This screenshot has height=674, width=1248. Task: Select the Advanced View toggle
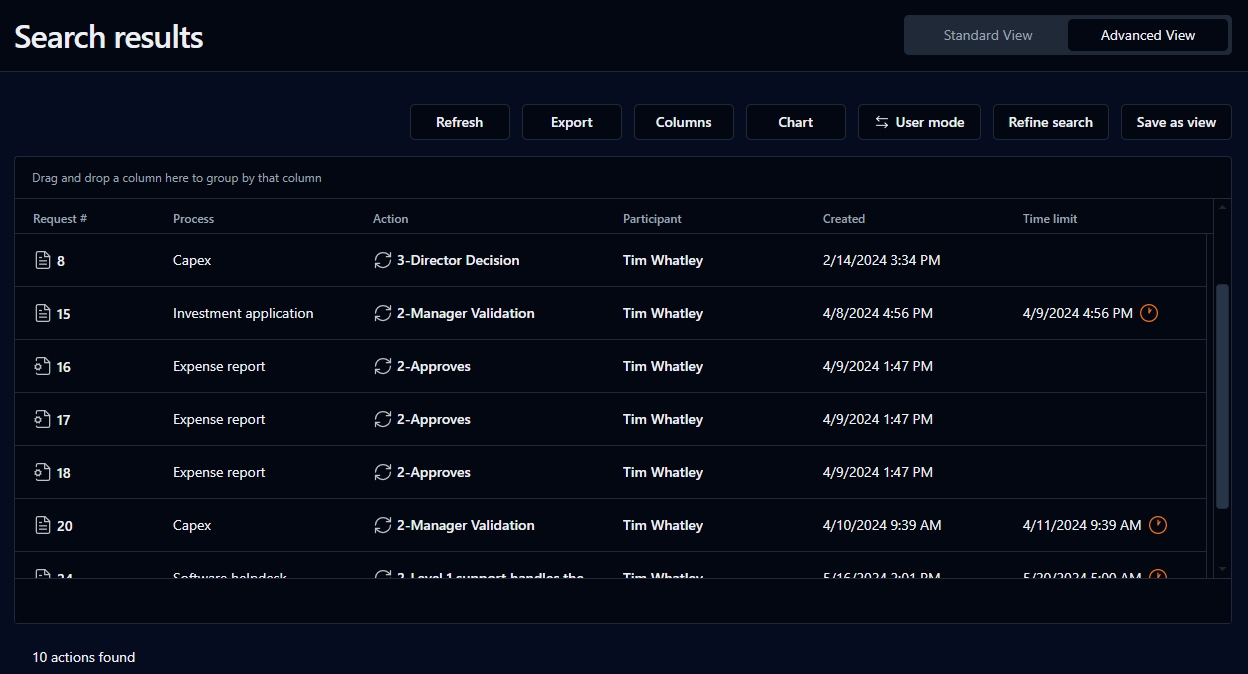[1147, 35]
